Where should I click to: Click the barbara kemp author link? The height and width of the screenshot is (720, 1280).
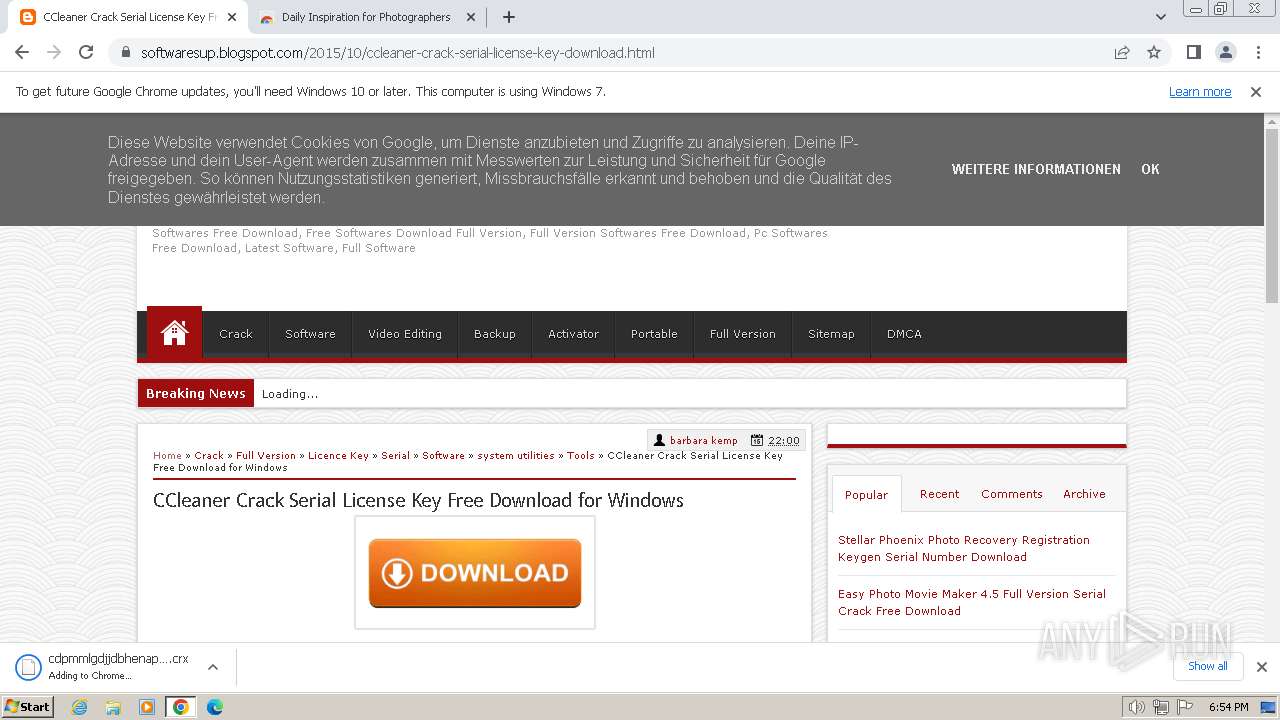coord(704,440)
